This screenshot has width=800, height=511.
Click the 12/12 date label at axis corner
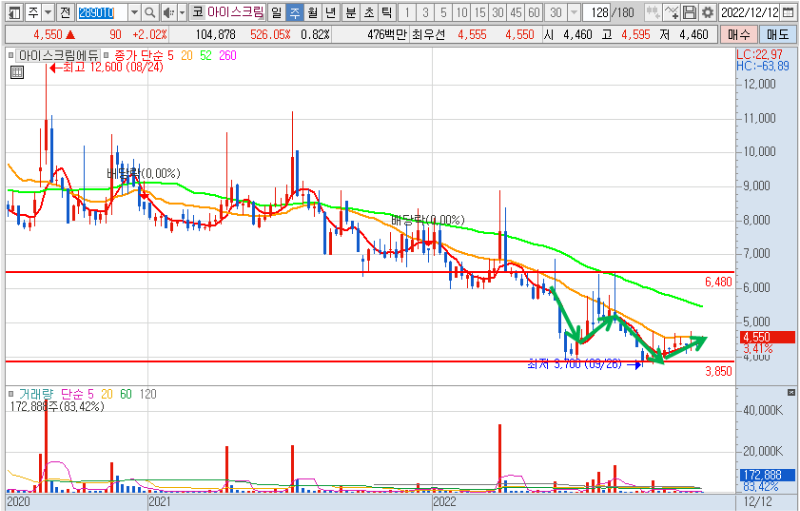[x=758, y=502]
